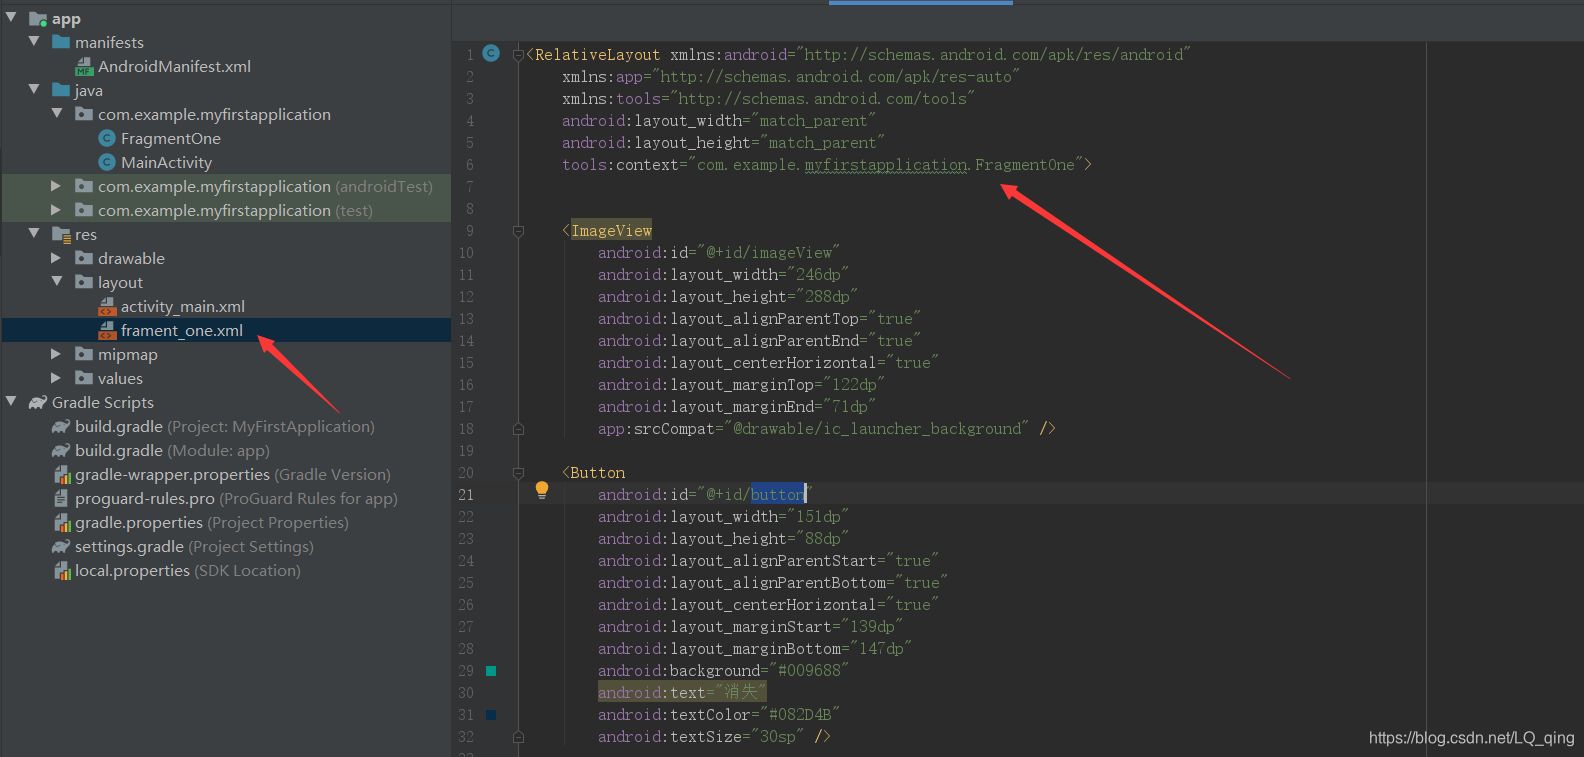
Task: Click the android:textSize="30sp" line
Action: tap(714, 737)
